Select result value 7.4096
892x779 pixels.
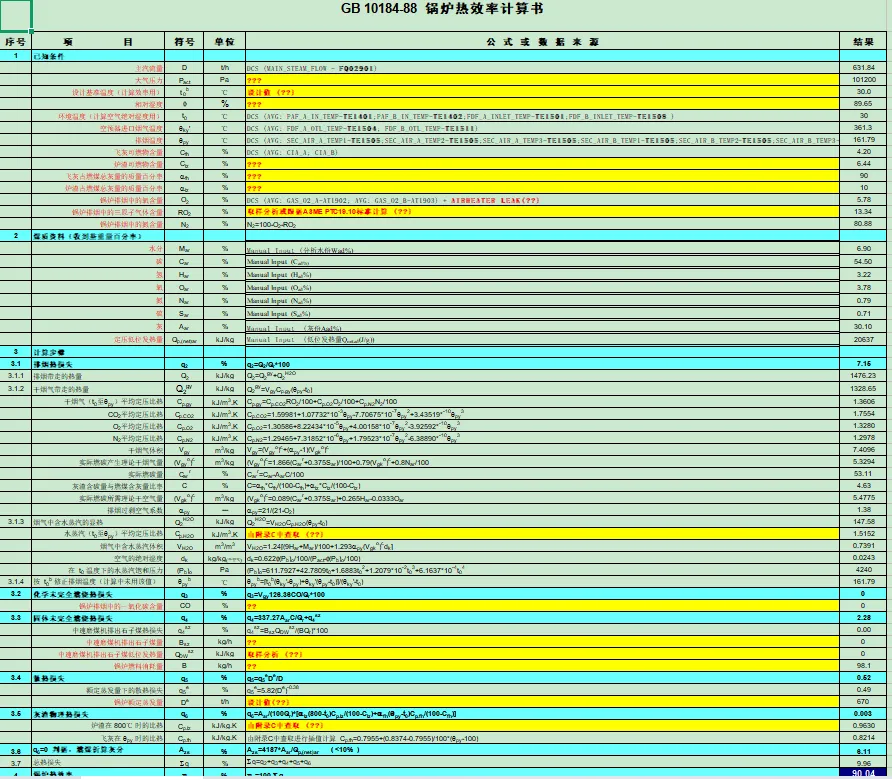pyautogui.click(x=864, y=450)
